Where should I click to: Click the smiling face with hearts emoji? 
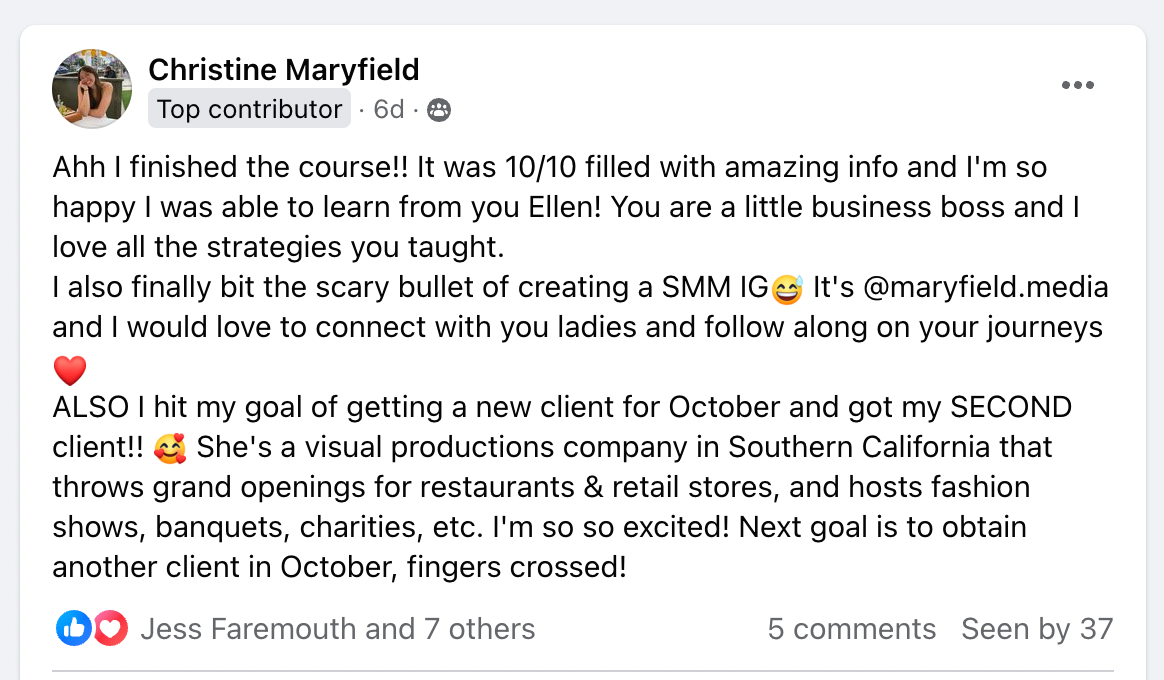[x=171, y=448]
